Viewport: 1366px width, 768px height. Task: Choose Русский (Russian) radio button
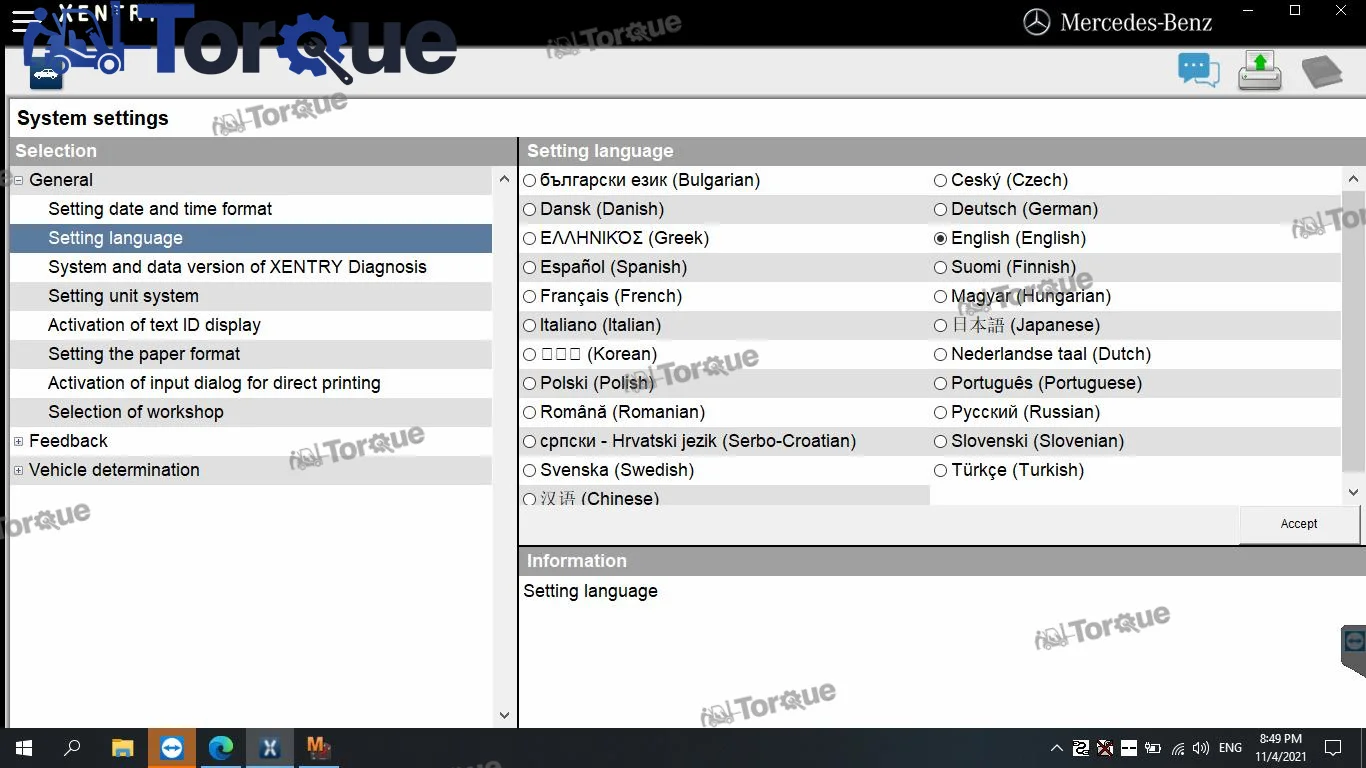coord(941,413)
